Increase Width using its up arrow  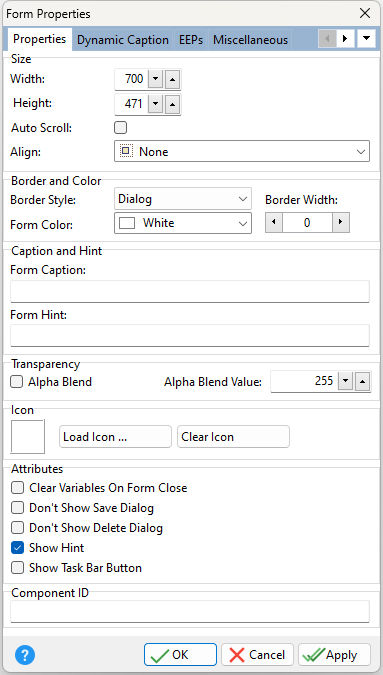click(x=172, y=80)
